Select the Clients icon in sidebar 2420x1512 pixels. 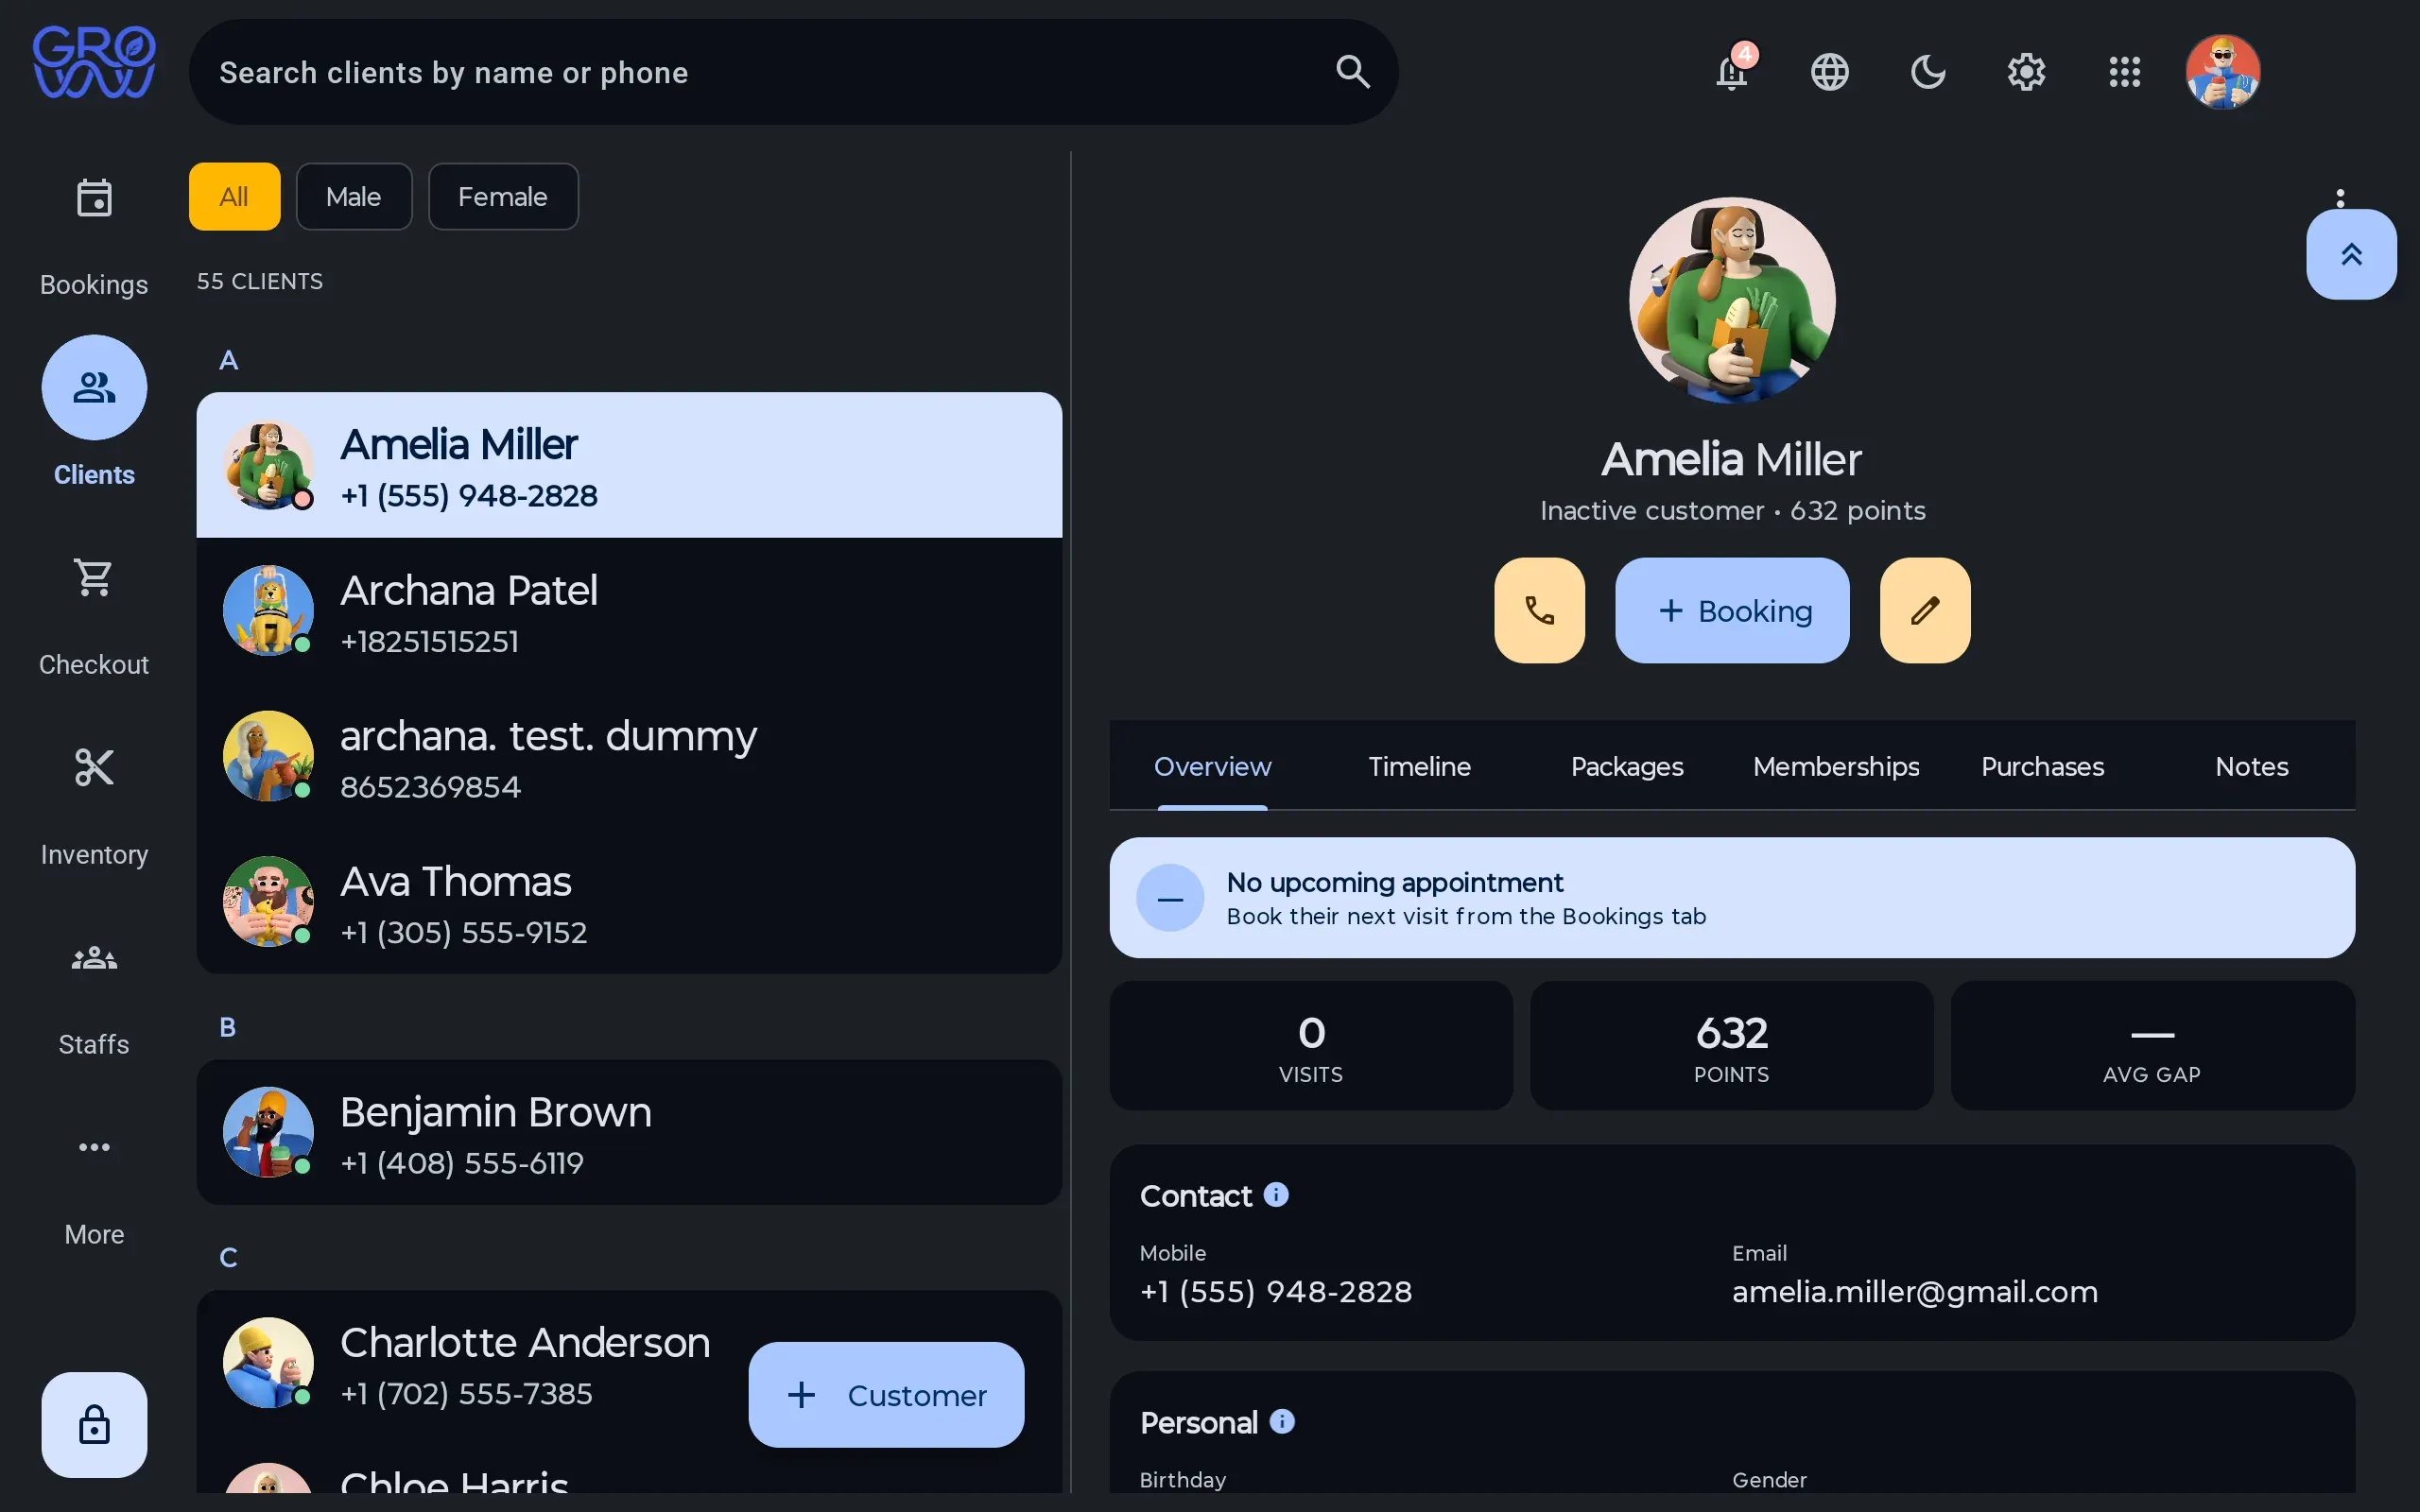94,387
